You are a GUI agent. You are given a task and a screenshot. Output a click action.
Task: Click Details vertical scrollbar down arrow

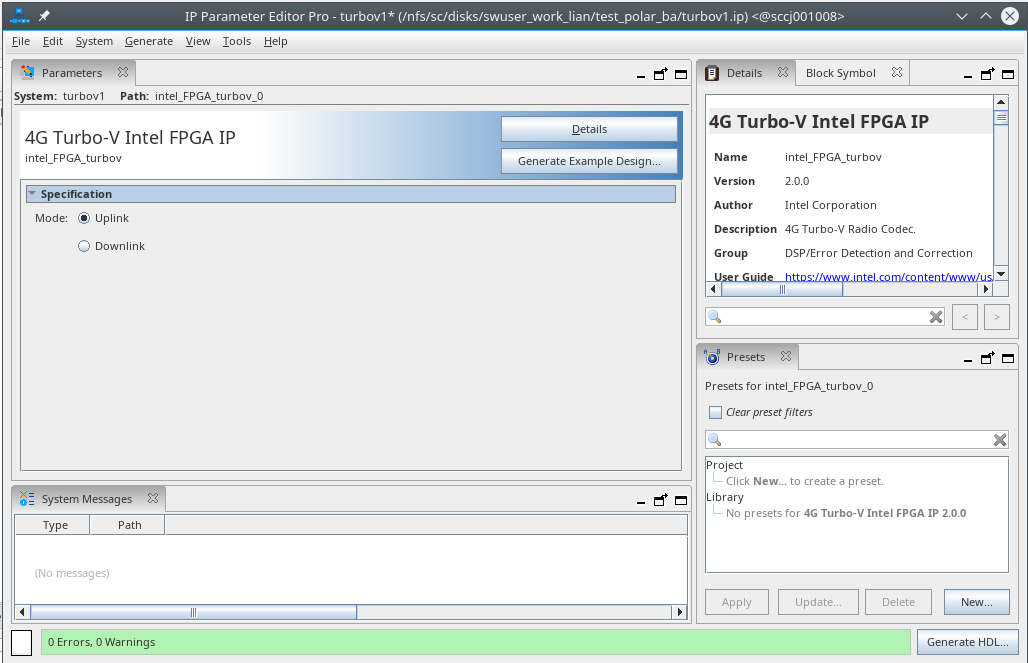(1000, 274)
